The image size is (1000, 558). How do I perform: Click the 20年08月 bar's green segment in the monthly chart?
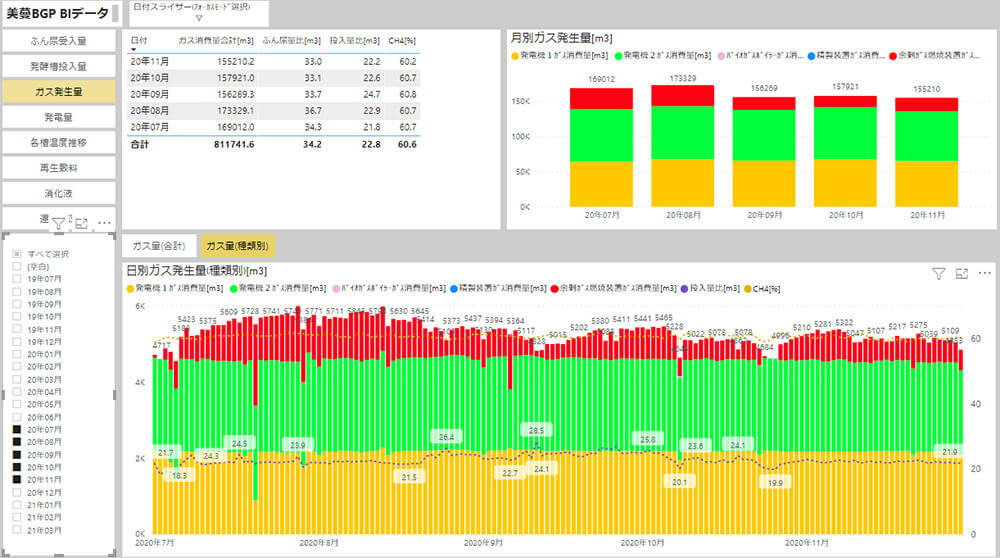682,132
